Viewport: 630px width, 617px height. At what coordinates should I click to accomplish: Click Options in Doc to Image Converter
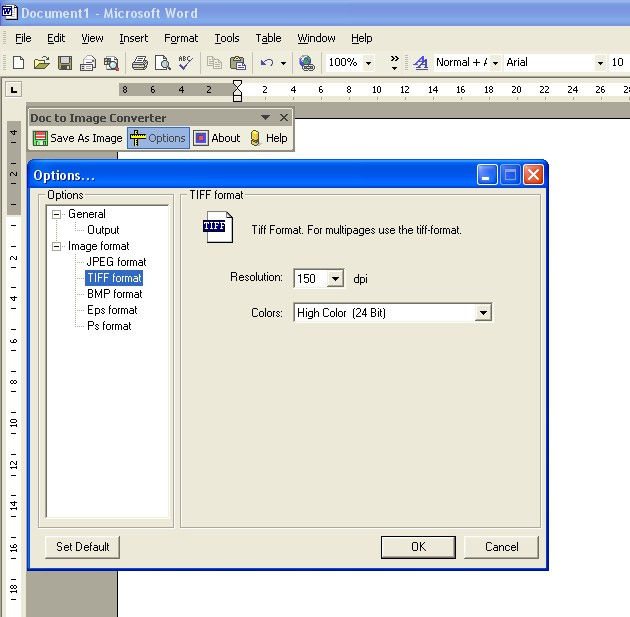(x=158, y=138)
